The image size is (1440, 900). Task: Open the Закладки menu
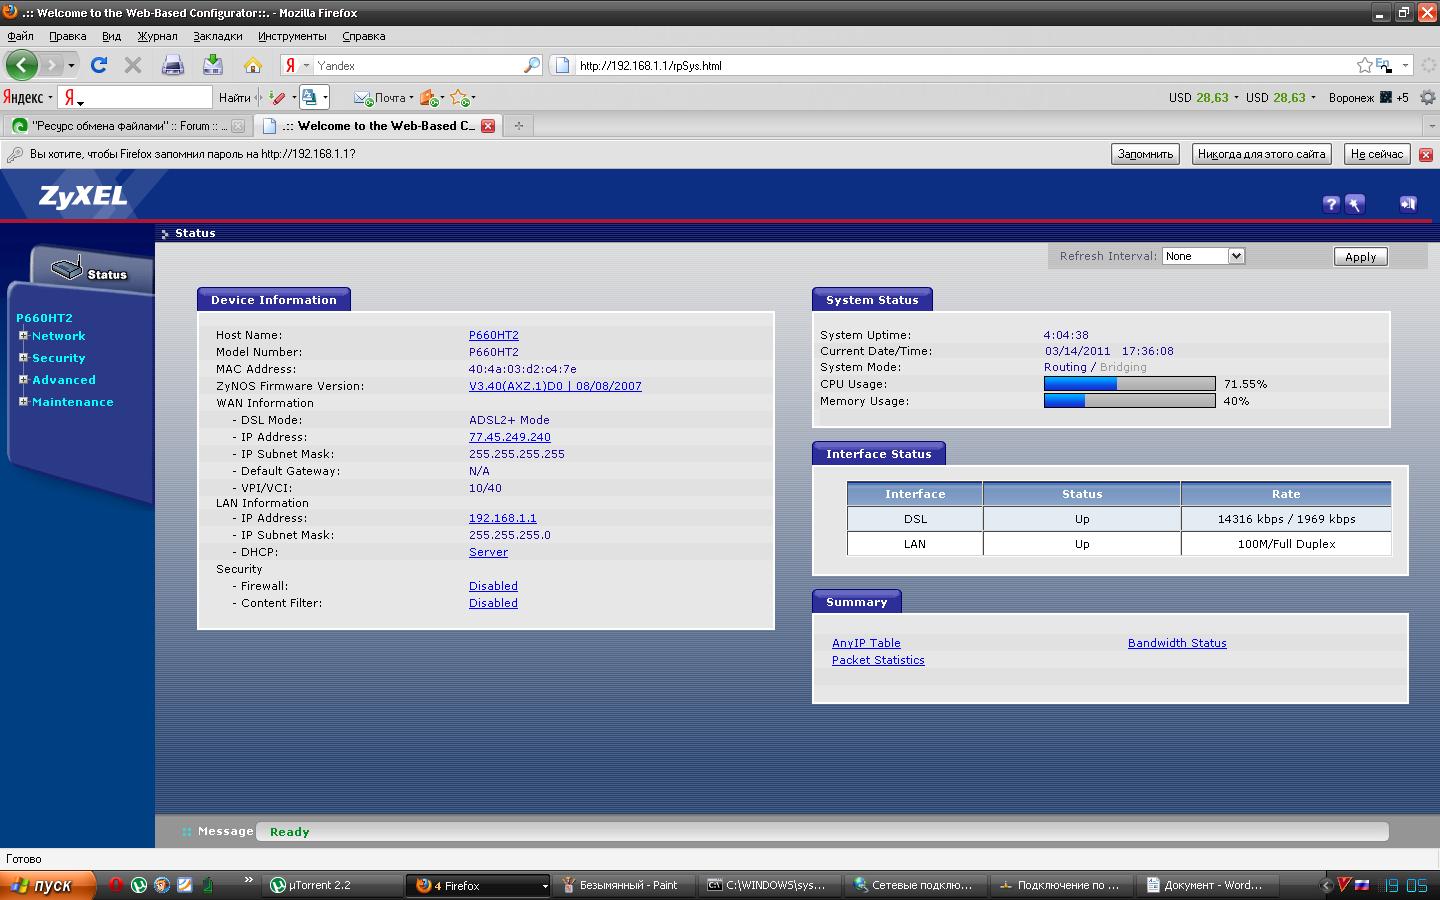click(217, 36)
